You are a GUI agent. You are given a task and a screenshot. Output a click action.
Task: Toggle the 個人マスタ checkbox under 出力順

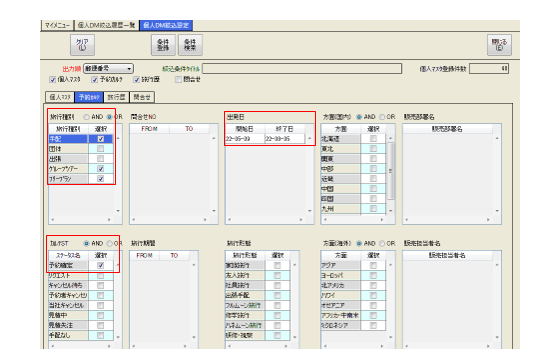tap(53, 80)
